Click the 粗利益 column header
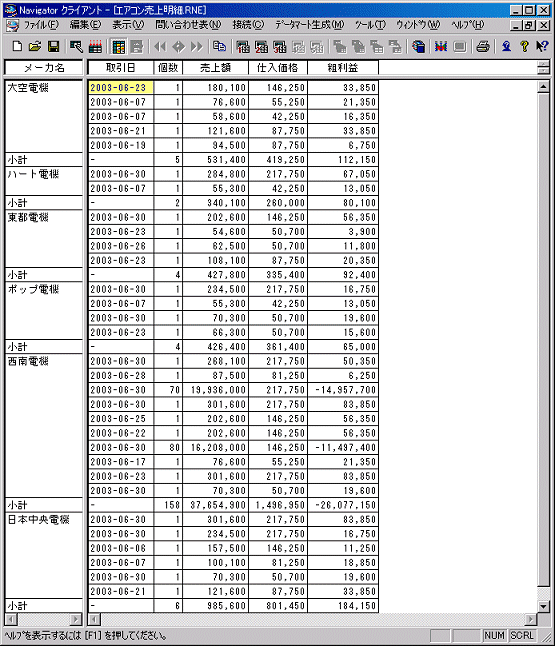The image size is (555, 646). pos(343,68)
